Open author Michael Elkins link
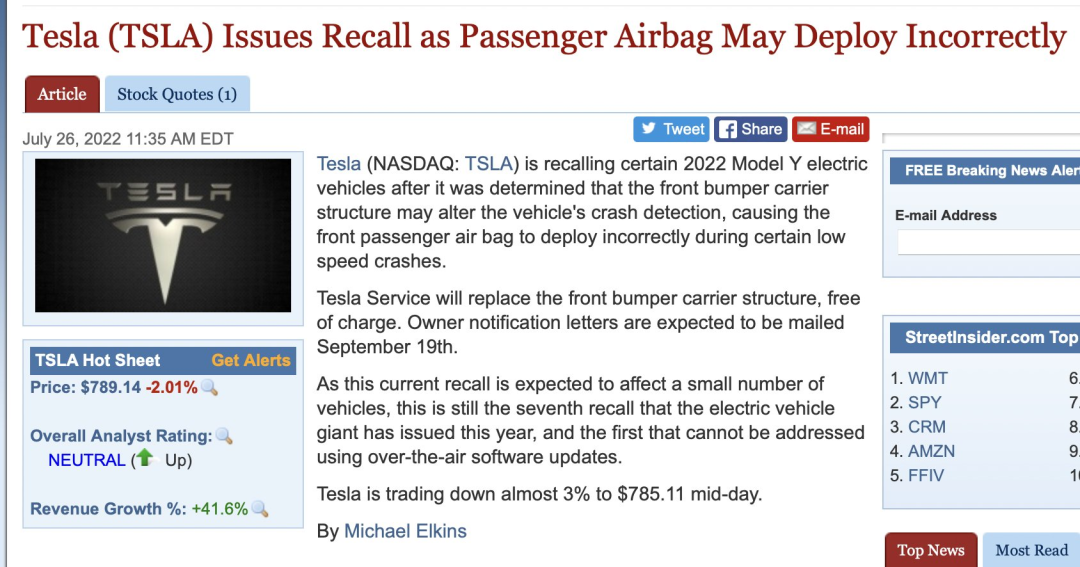Image resolution: width=1080 pixels, height=567 pixels. (405, 531)
